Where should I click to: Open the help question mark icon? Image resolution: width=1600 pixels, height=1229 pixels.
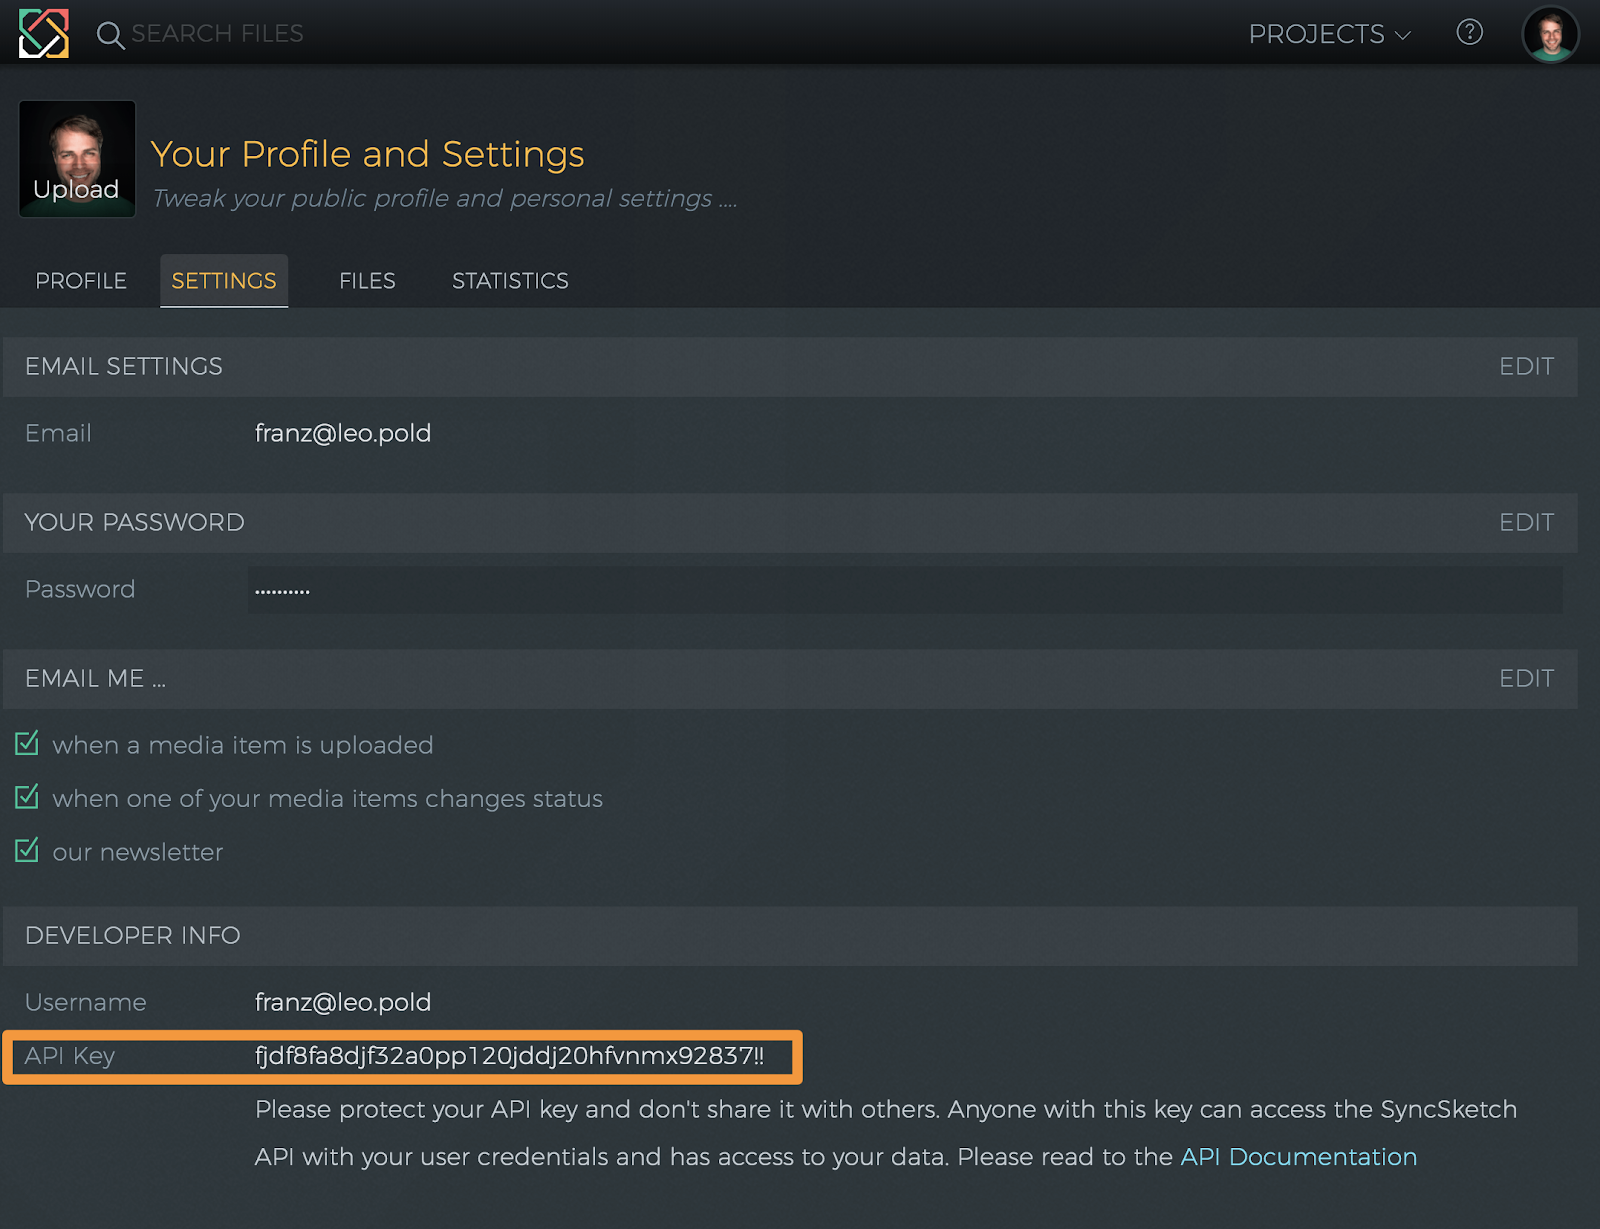pyautogui.click(x=1469, y=33)
